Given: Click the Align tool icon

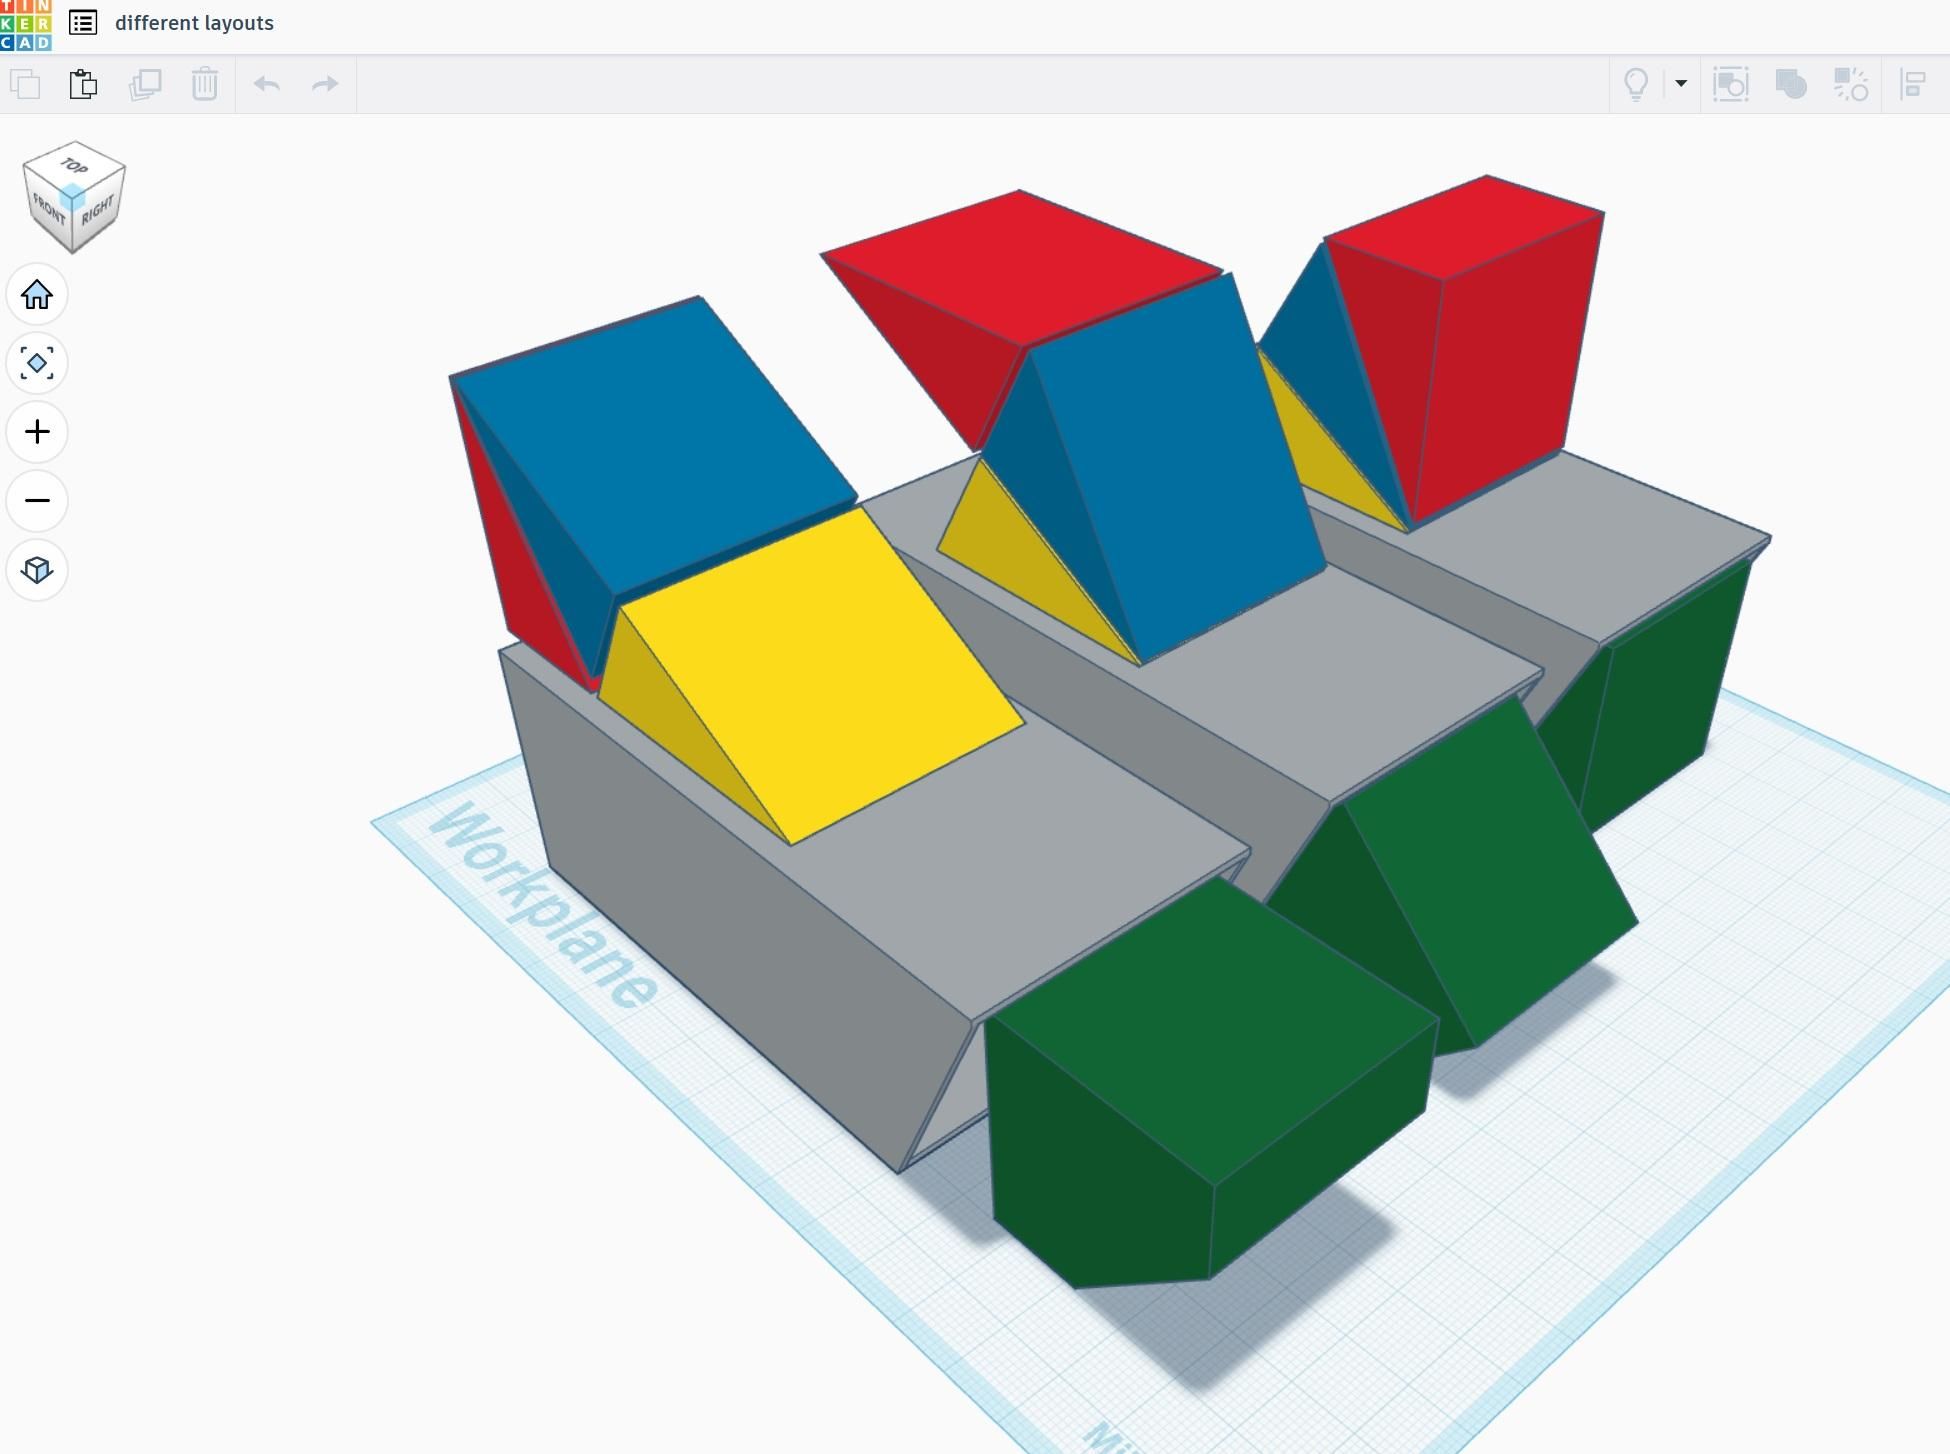Looking at the screenshot, I should (1913, 84).
